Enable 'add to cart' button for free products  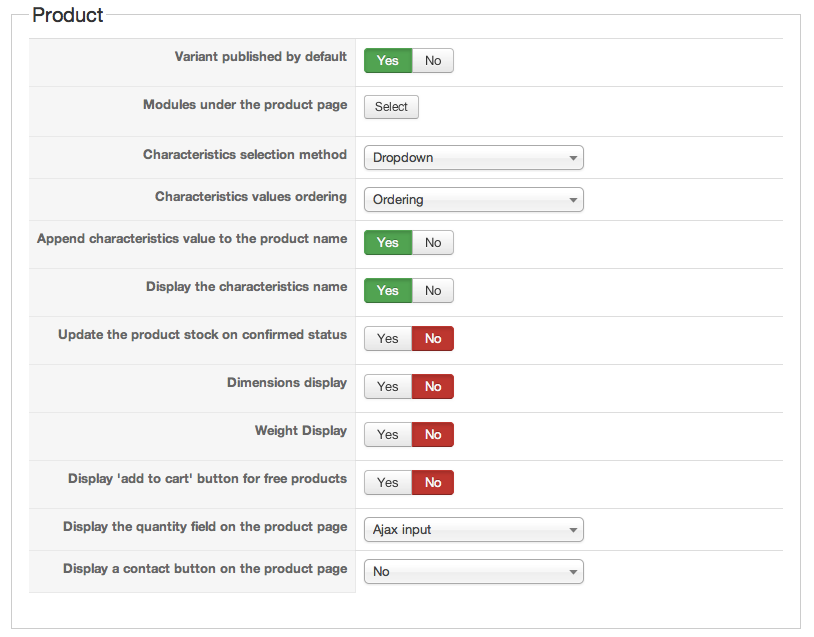[388, 483]
